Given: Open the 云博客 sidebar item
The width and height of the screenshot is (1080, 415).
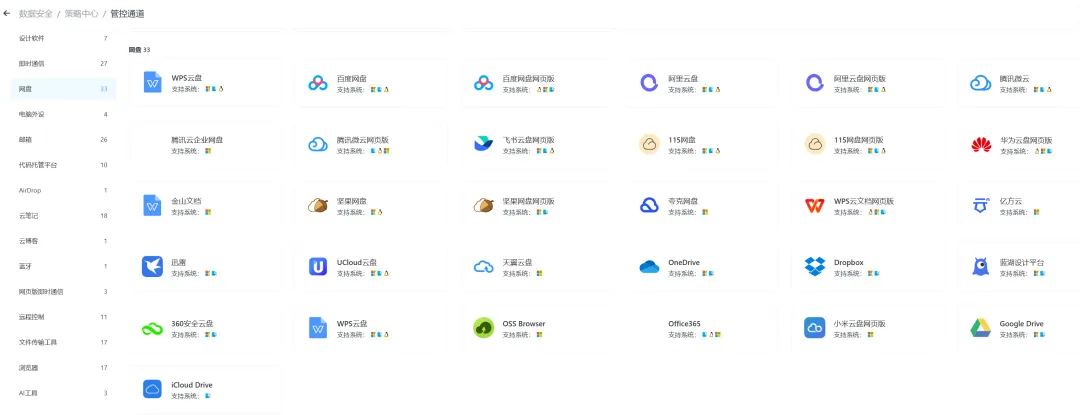Looking at the screenshot, I should coord(63,241).
